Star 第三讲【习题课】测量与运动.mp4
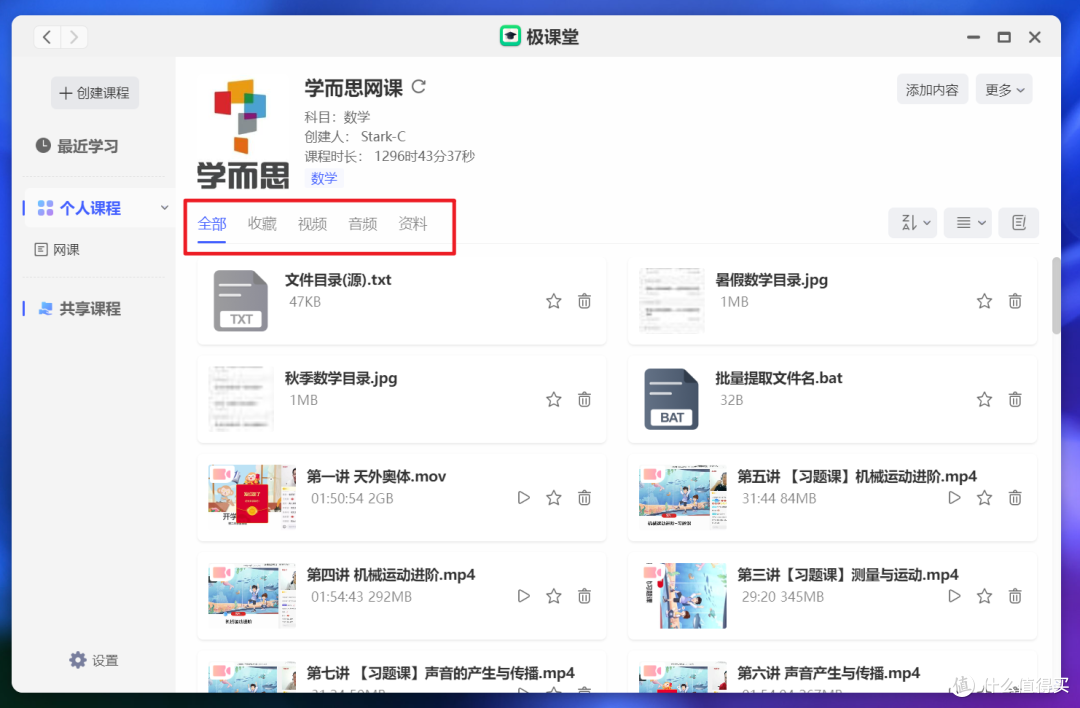 [984, 596]
